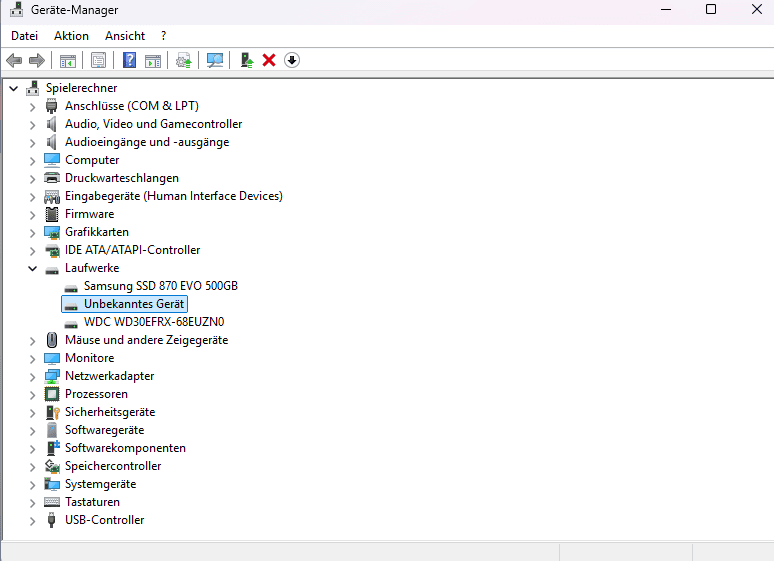The width and height of the screenshot is (774, 561).
Task: Toggle the action pane toolbar icon
Action: click(153, 61)
